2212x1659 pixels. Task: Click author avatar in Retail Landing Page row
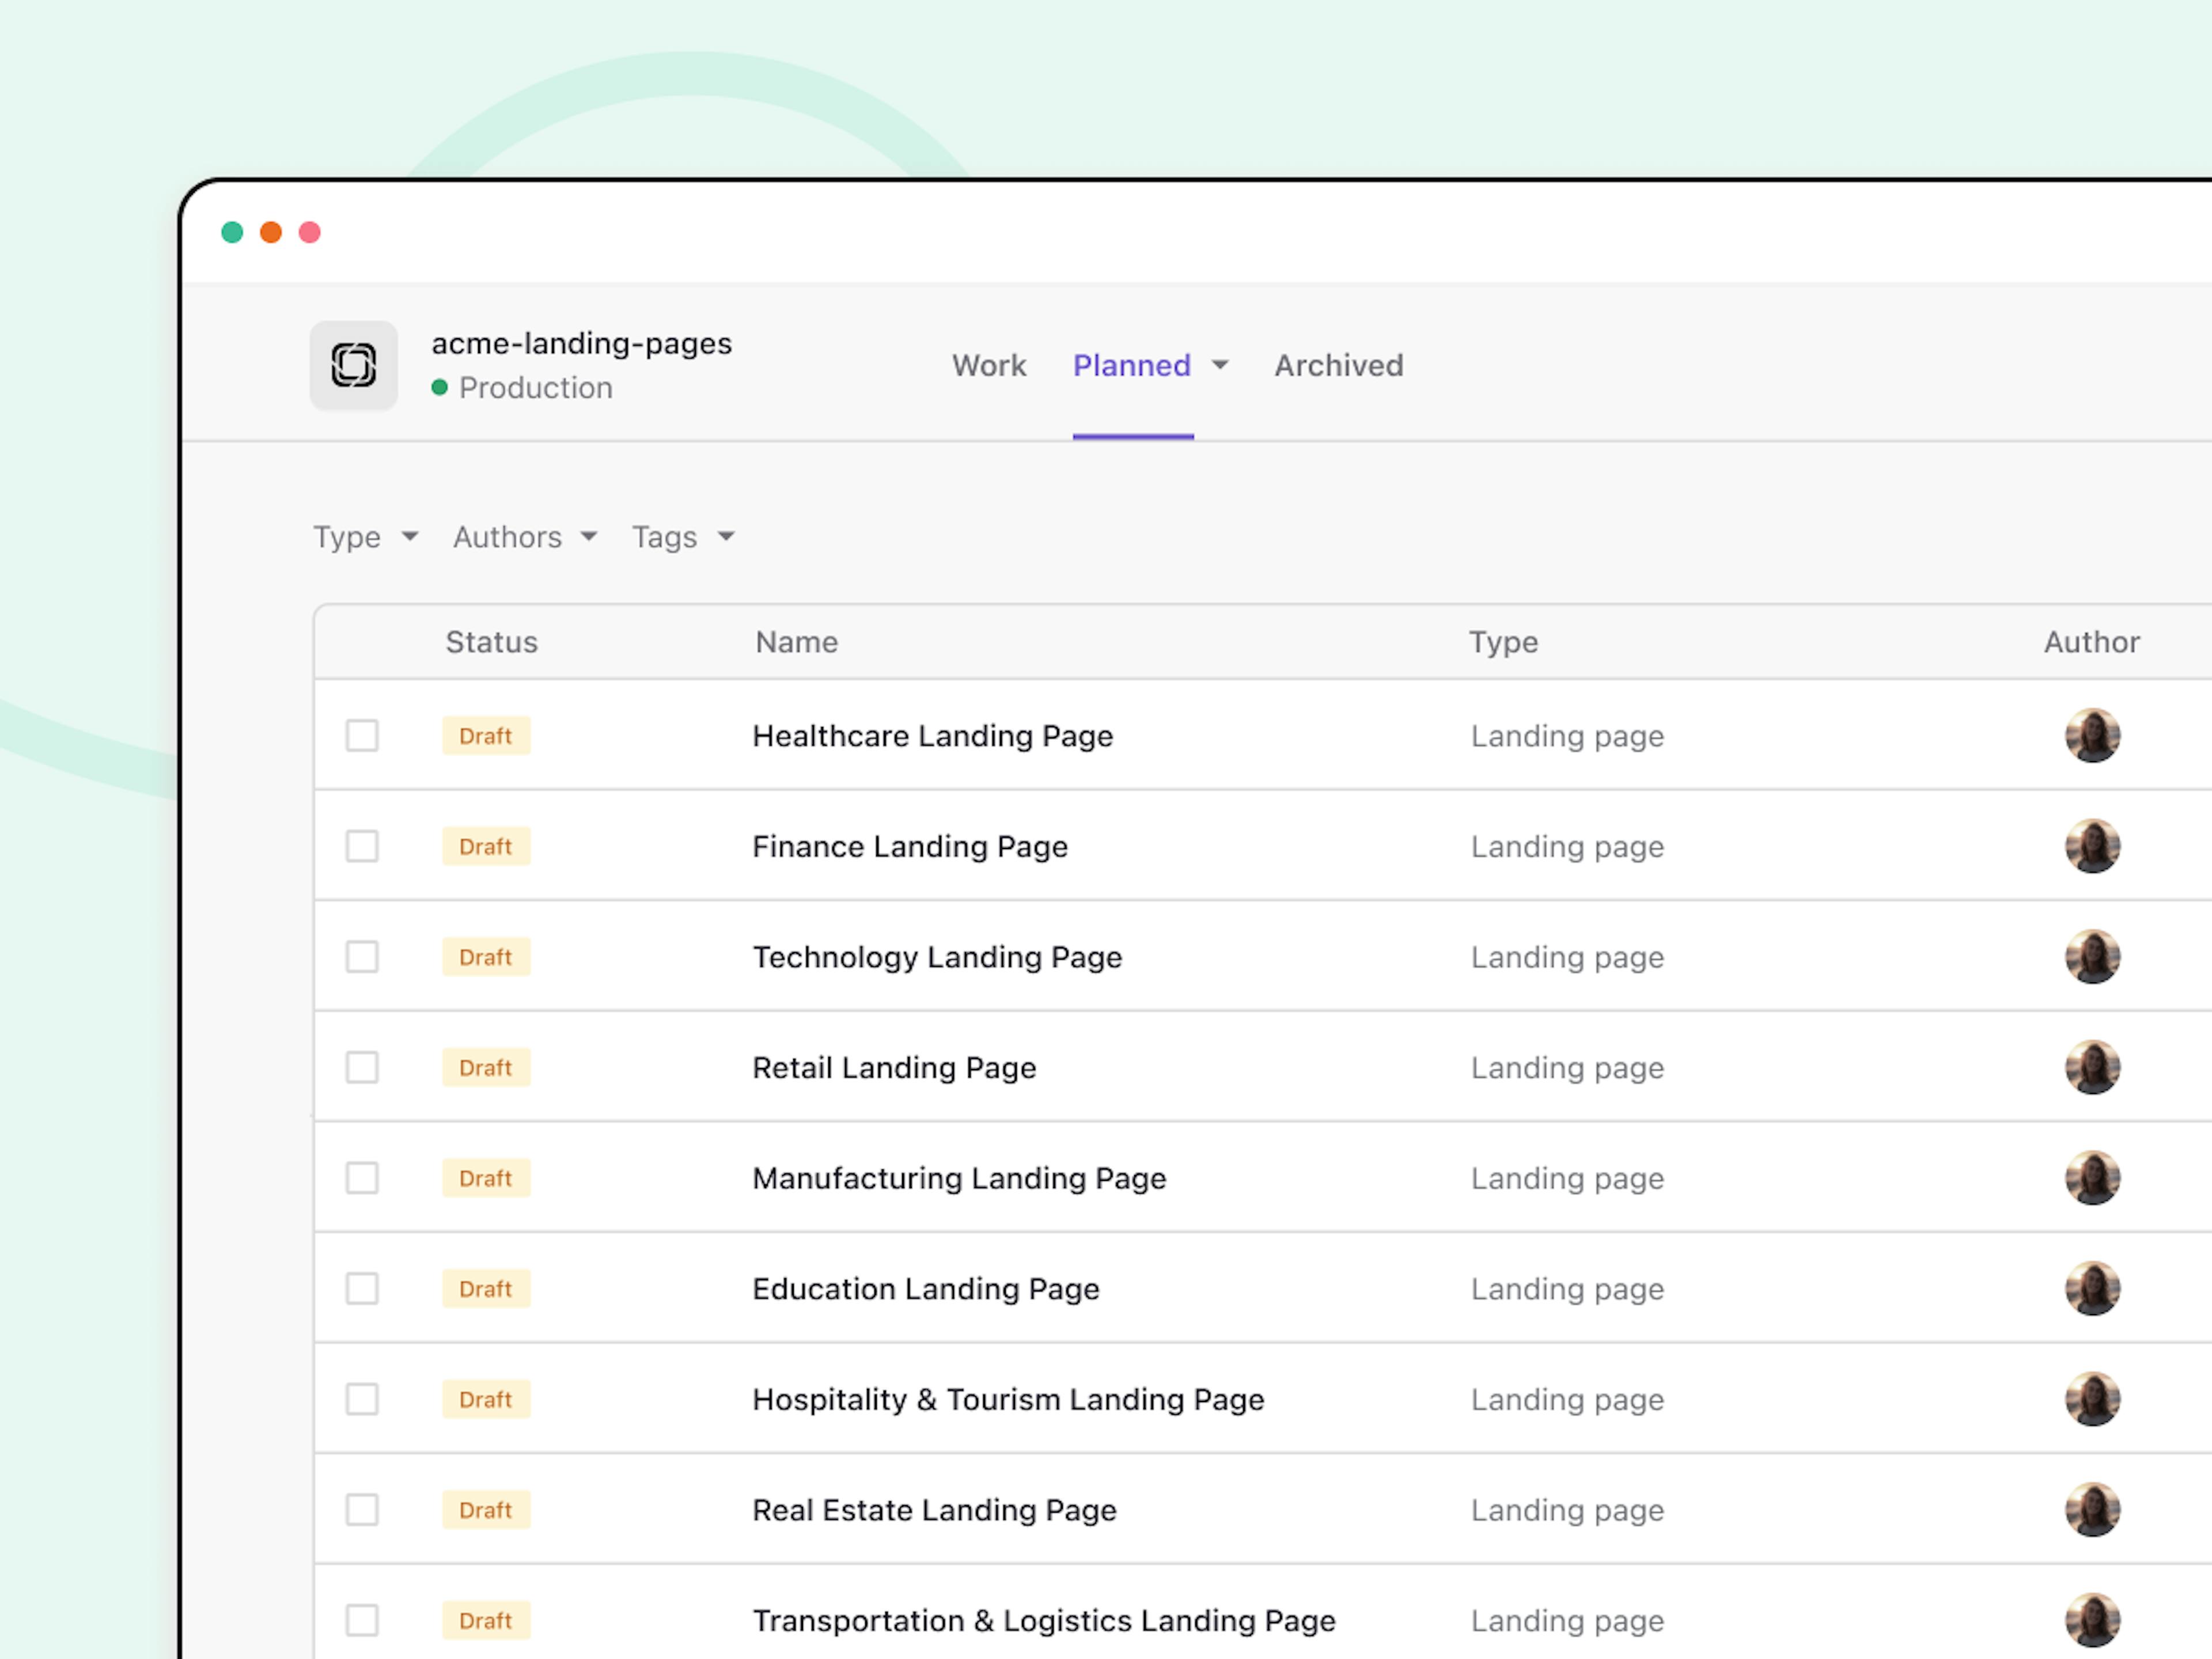point(2092,1068)
